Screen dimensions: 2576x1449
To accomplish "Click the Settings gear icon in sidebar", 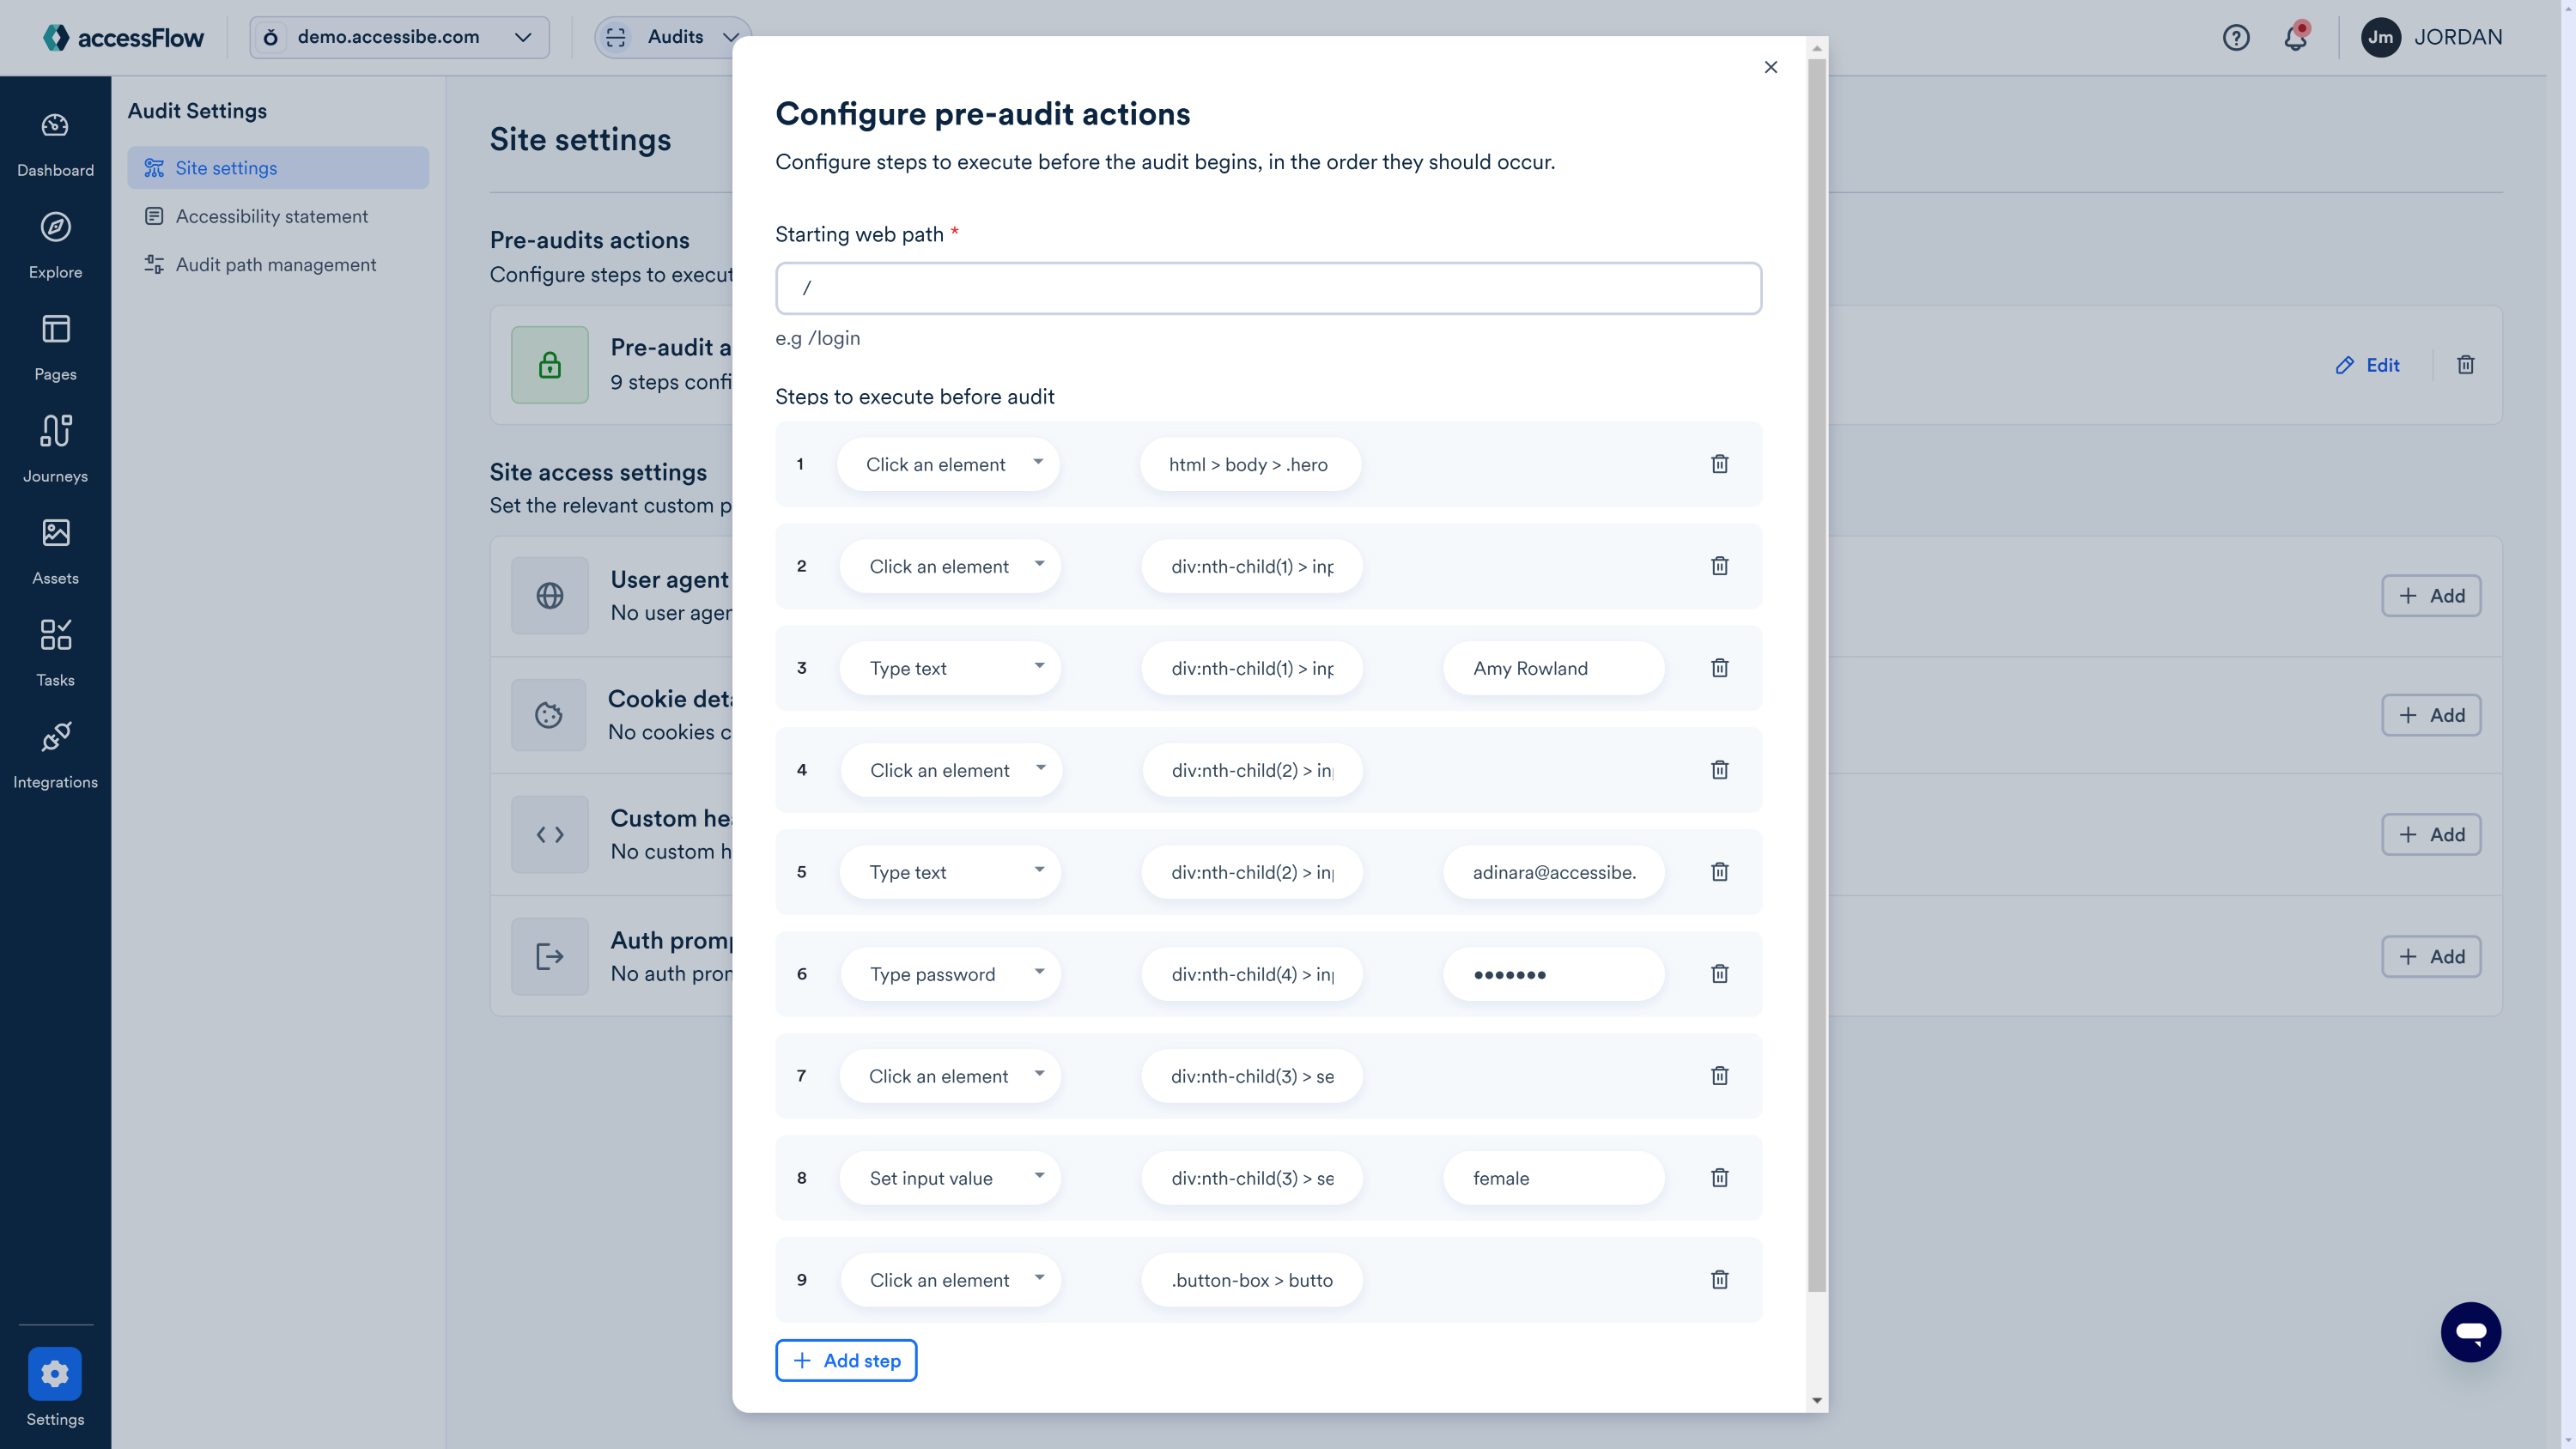I will pos(55,1373).
